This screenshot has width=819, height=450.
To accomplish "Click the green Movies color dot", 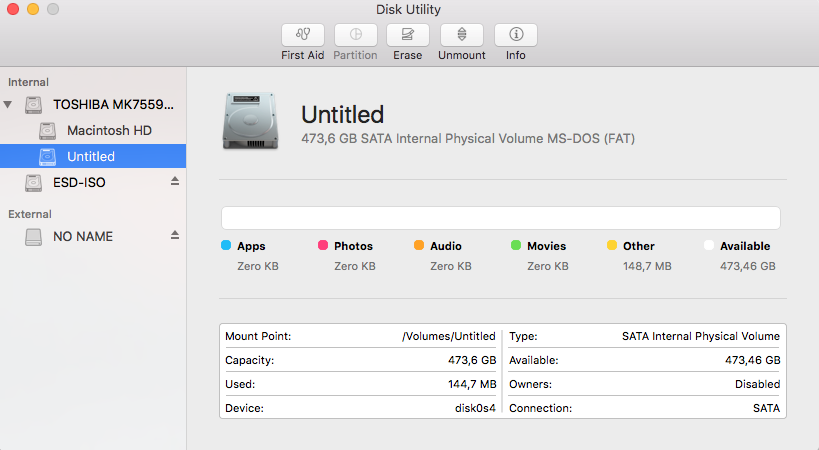I will (x=516, y=245).
